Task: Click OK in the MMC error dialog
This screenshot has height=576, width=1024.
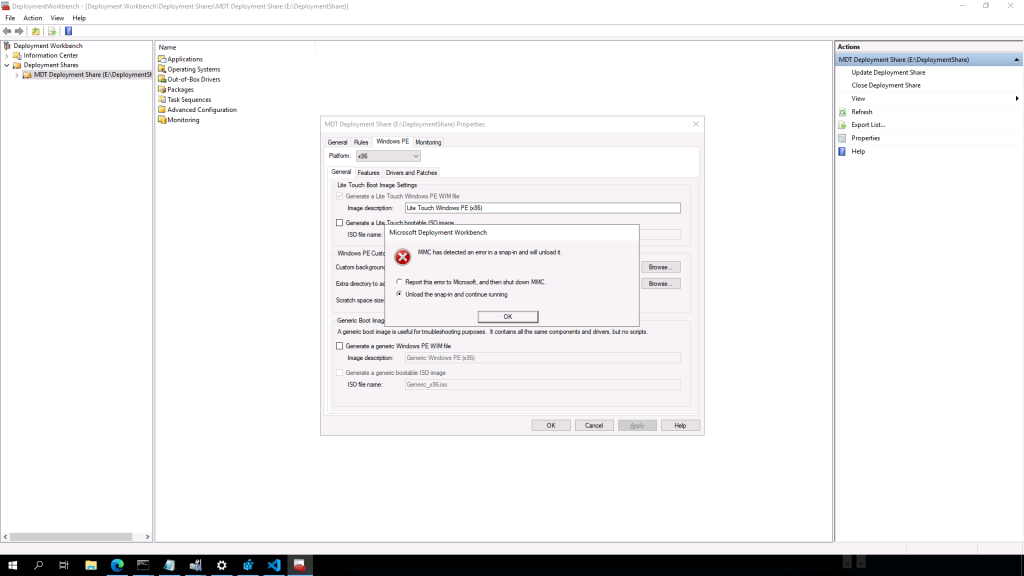Action: pos(508,317)
